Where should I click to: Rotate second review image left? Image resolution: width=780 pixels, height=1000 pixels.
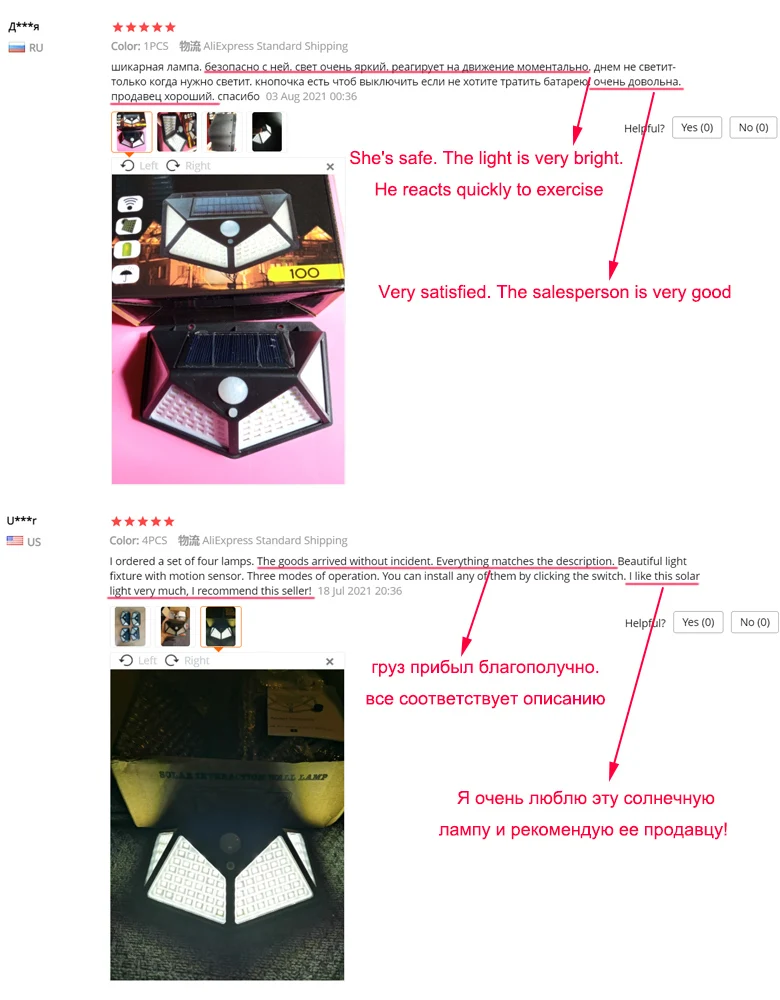point(138,660)
